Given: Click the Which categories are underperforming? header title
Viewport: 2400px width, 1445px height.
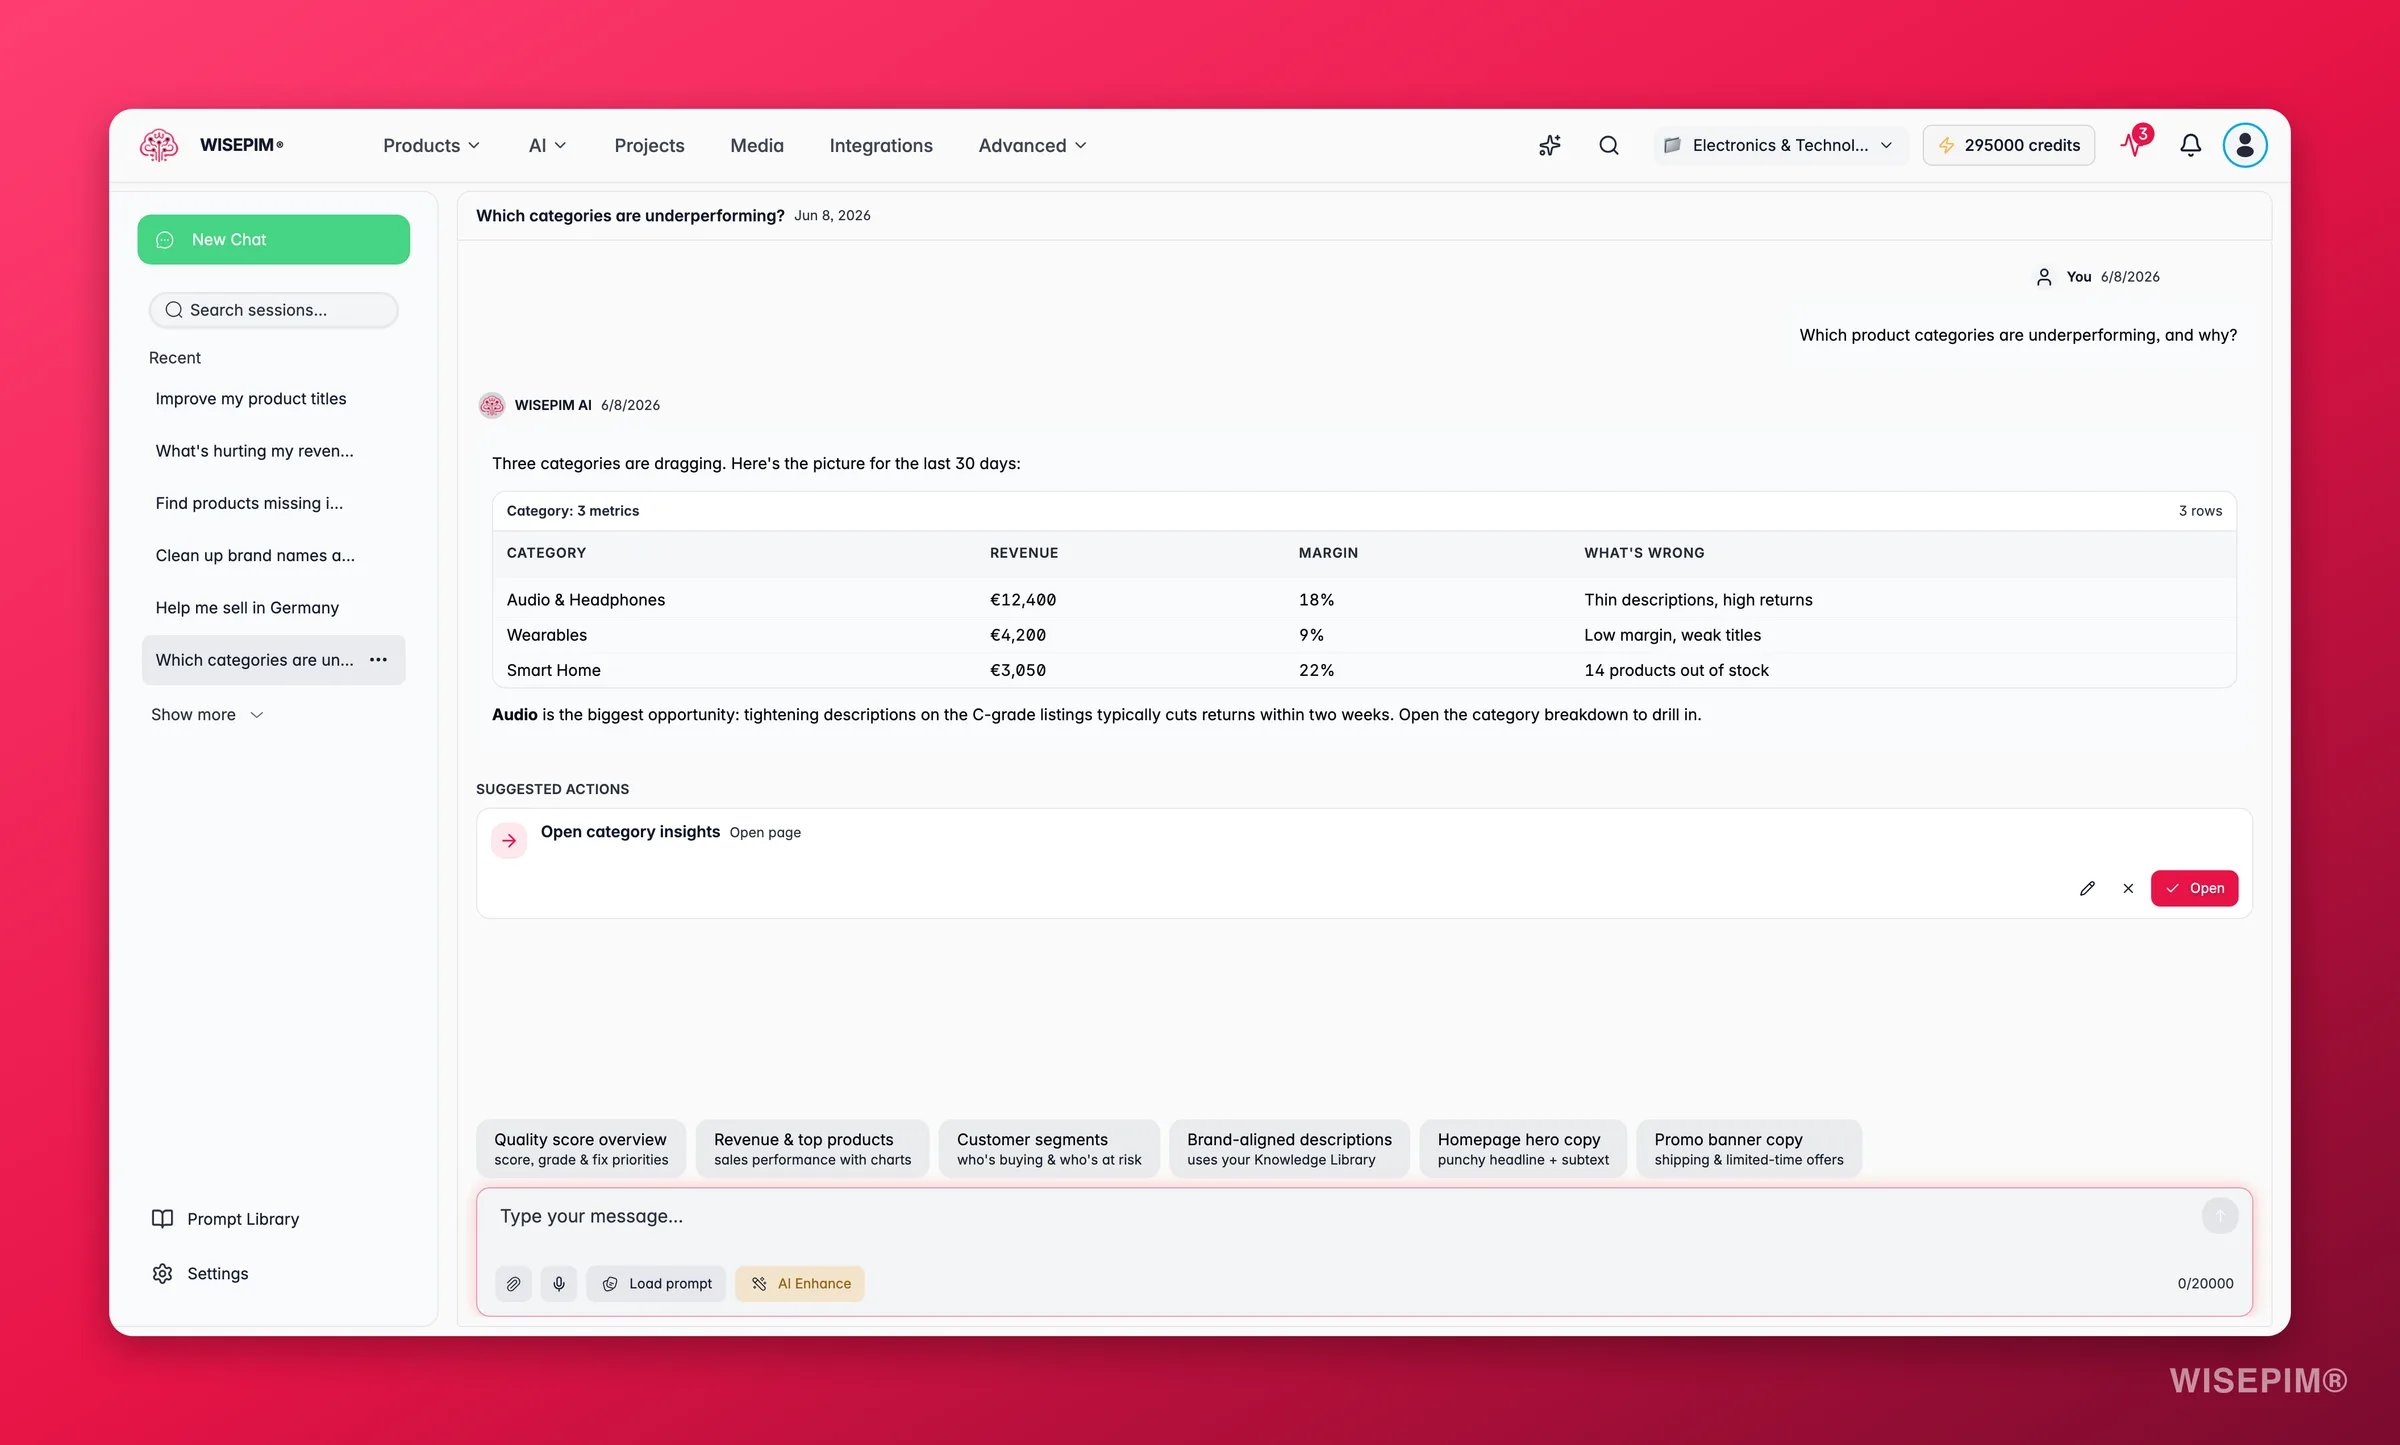Looking at the screenshot, I should coord(630,215).
